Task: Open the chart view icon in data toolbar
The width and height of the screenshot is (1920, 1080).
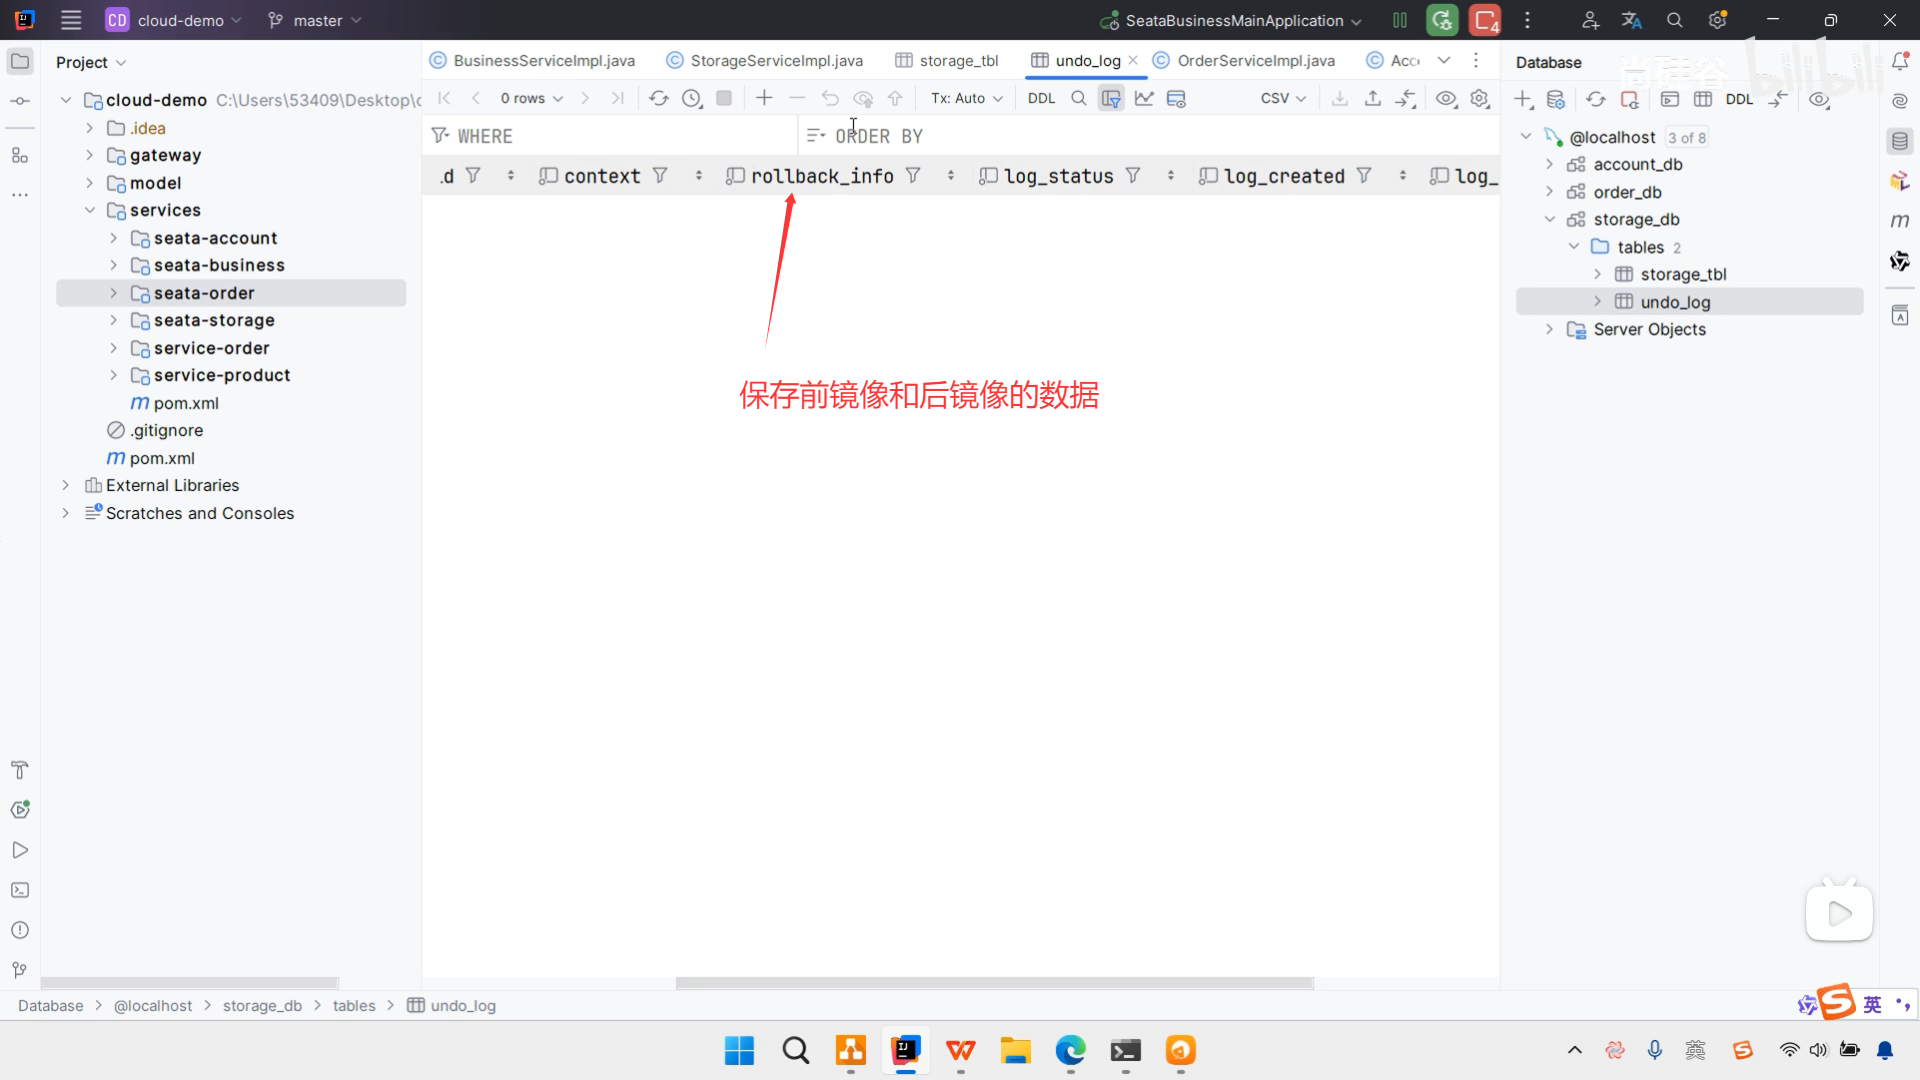Action: pyautogui.click(x=1144, y=98)
